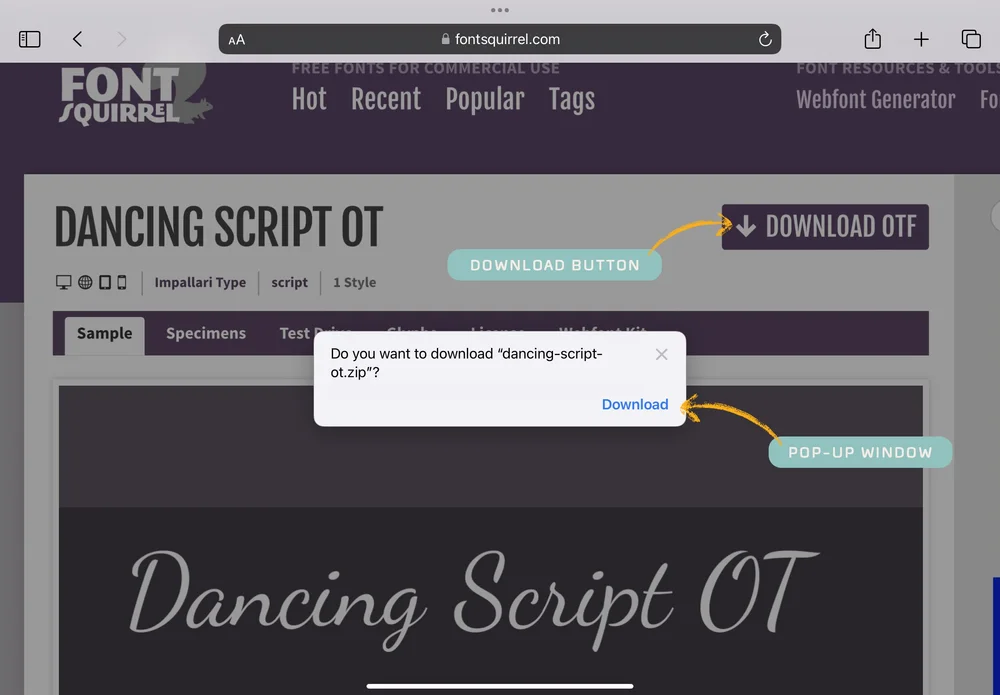Select the desktop usage icon

pos(62,282)
